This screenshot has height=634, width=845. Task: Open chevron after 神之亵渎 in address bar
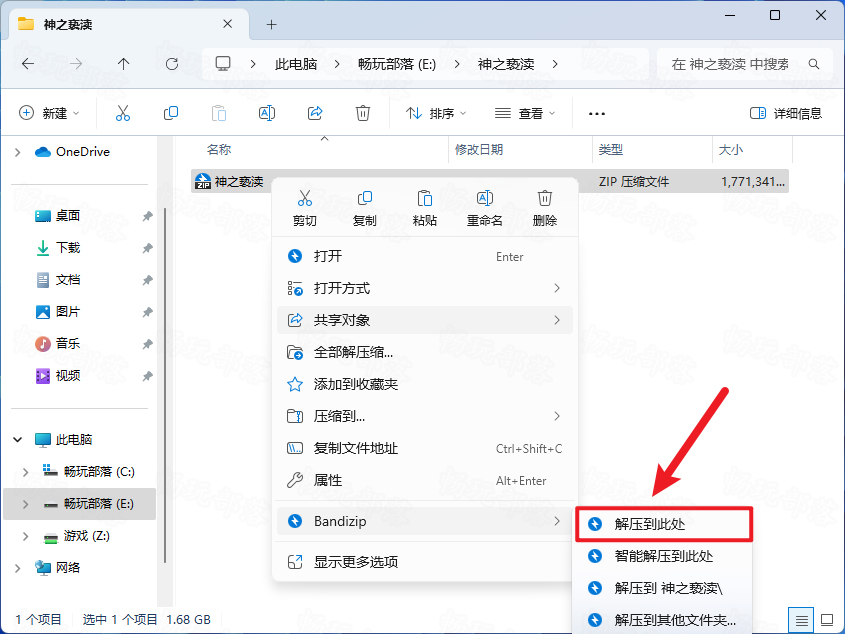555,64
